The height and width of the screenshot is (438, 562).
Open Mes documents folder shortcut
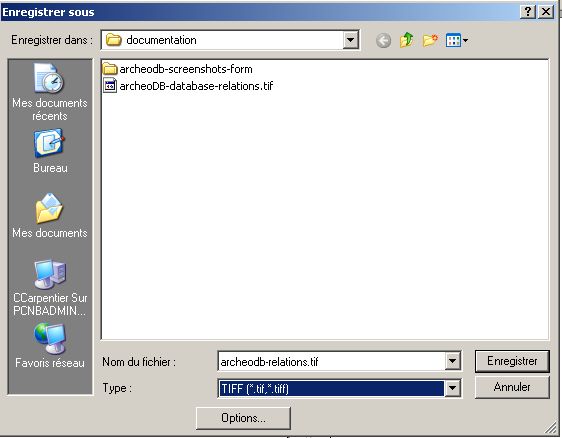point(49,216)
